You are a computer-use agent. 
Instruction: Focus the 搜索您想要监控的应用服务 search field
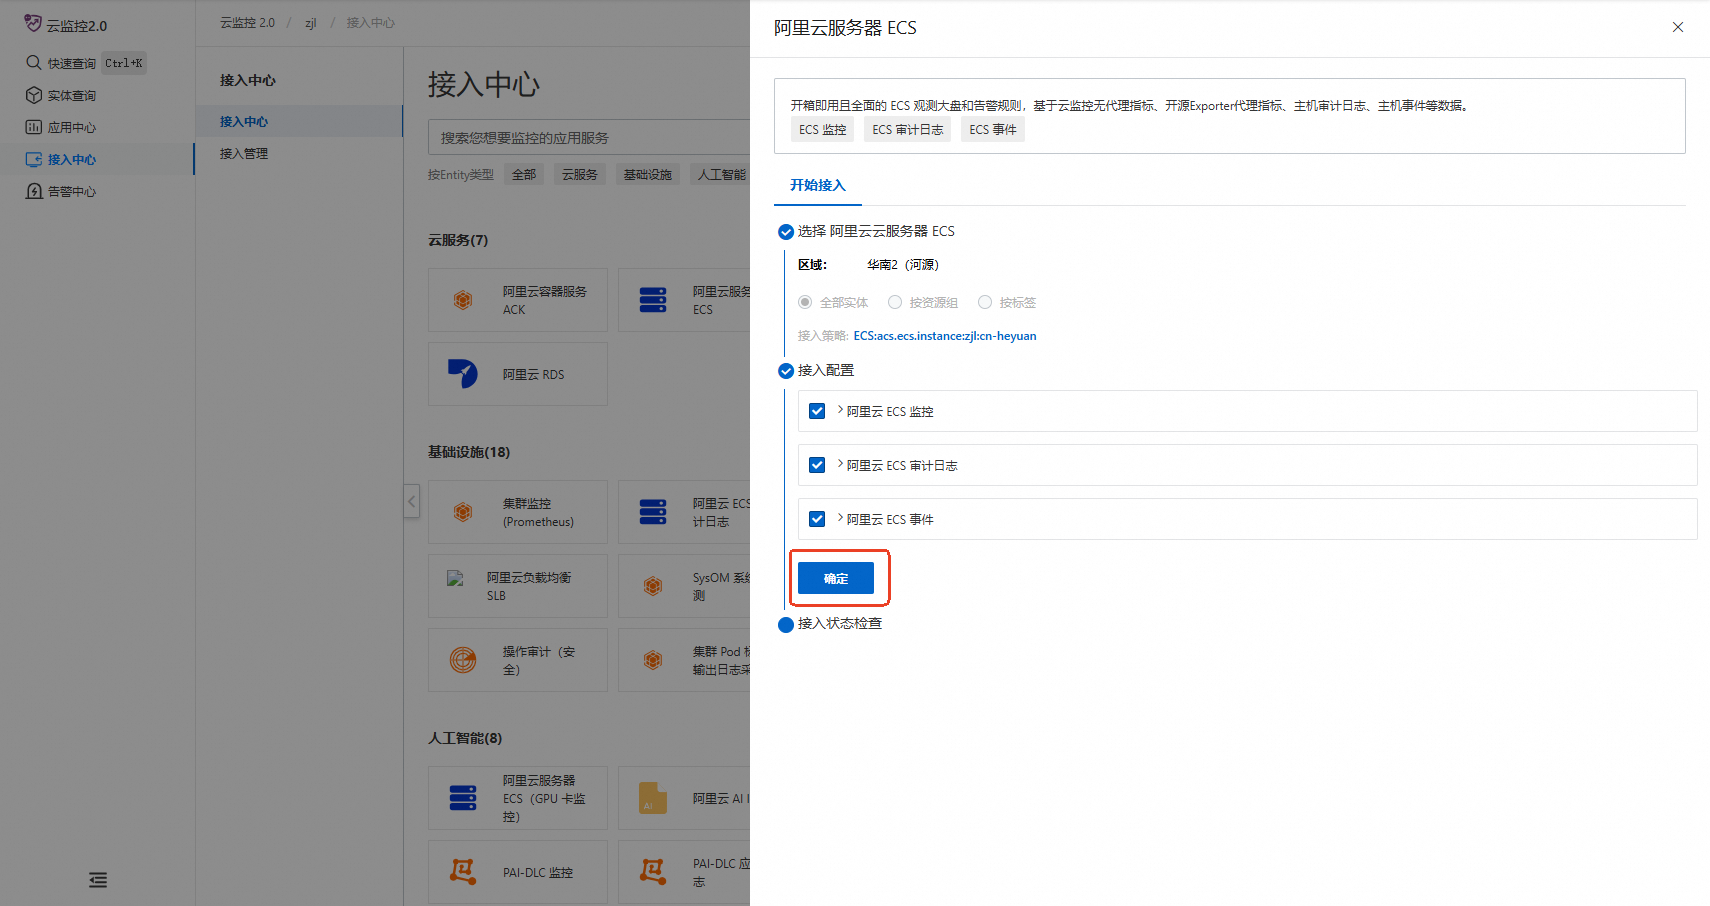point(589,137)
